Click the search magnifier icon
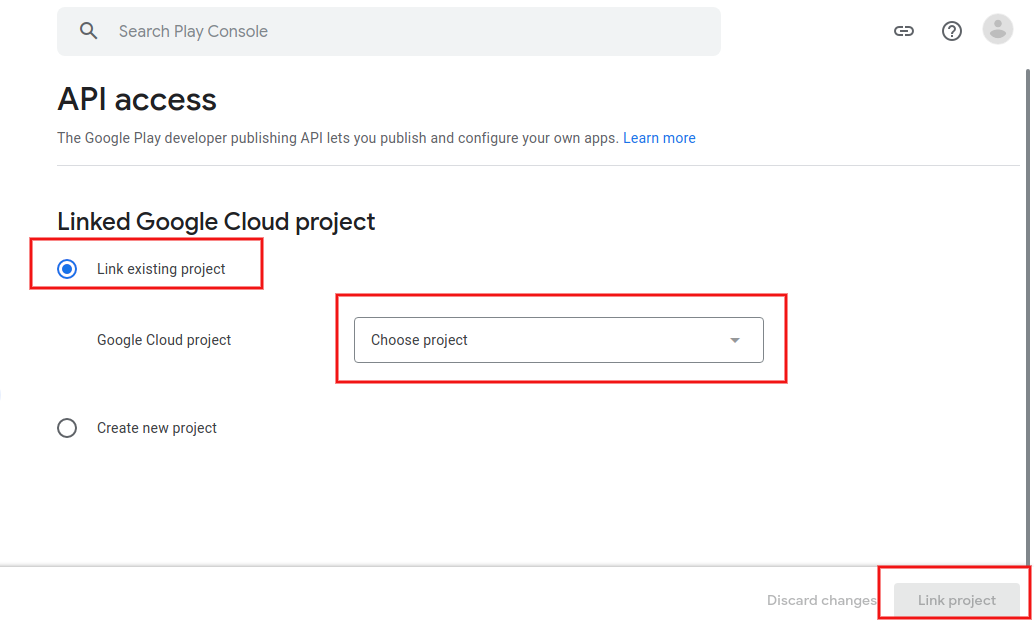Image resolution: width=1034 pixels, height=622 pixels. click(x=88, y=31)
